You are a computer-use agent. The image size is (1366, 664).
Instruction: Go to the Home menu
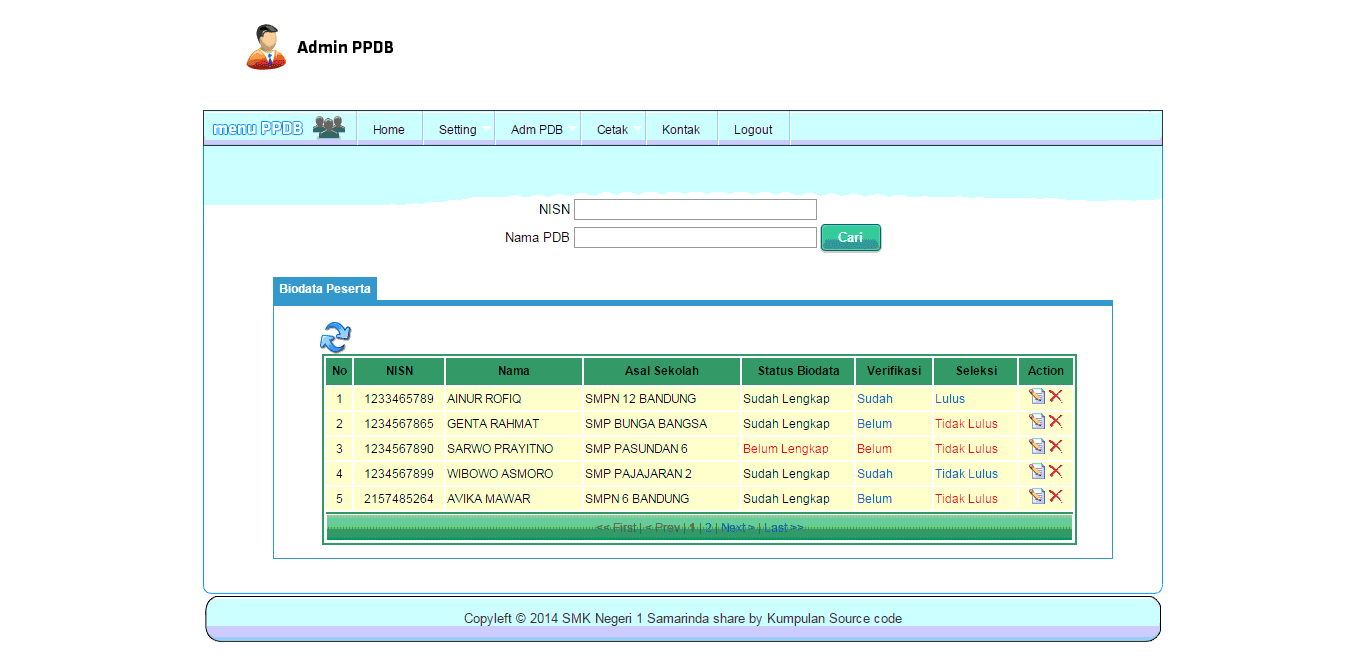389,129
